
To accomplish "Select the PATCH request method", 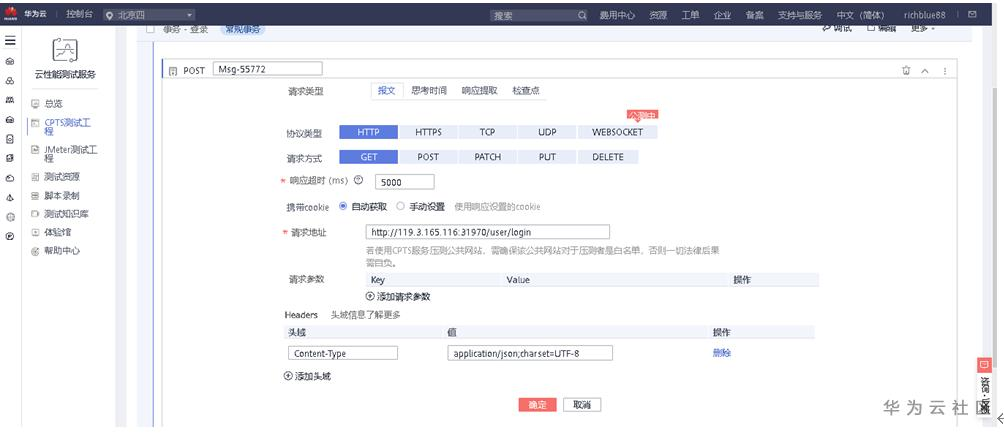I will (487, 157).
